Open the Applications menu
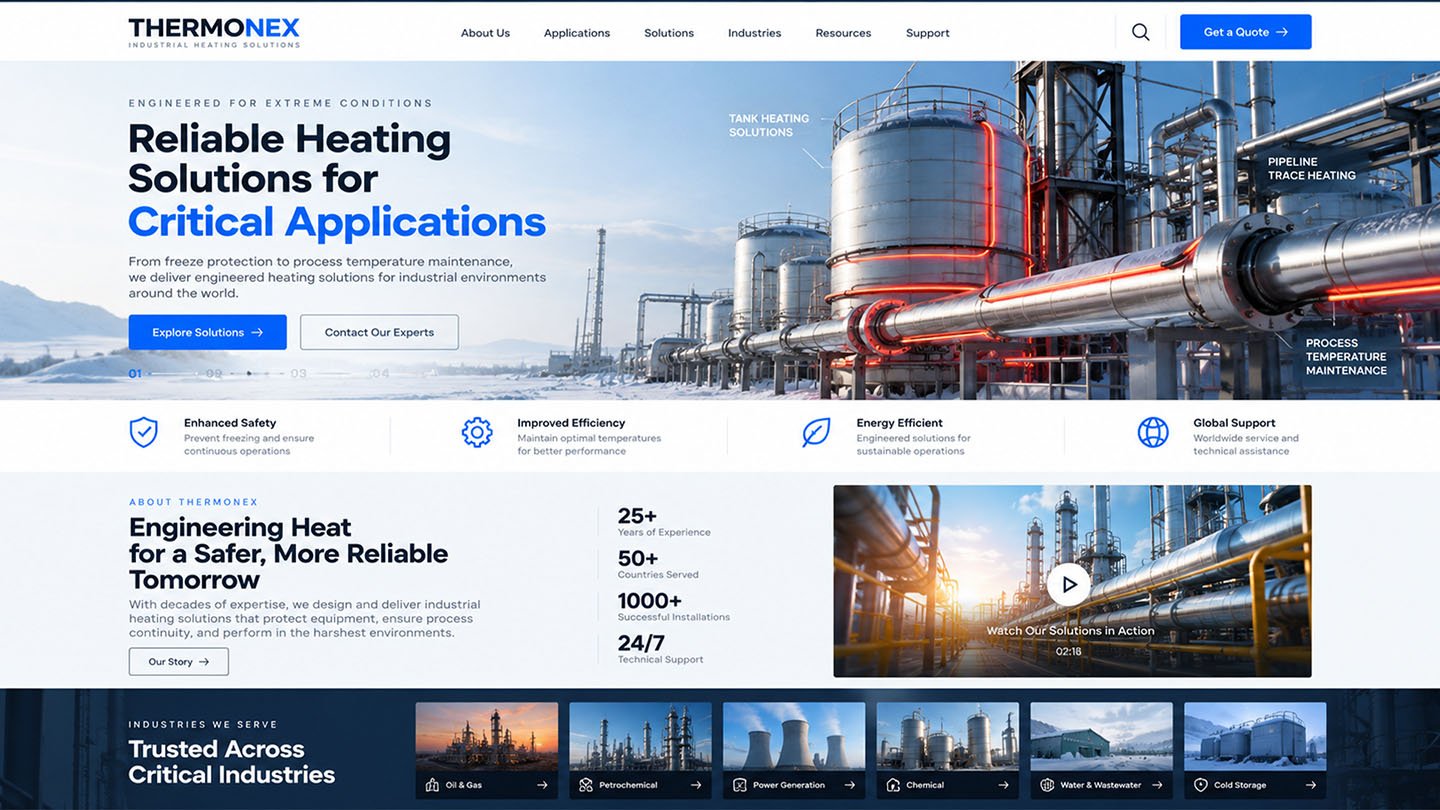Image resolution: width=1440 pixels, height=810 pixels. (577, 33)
